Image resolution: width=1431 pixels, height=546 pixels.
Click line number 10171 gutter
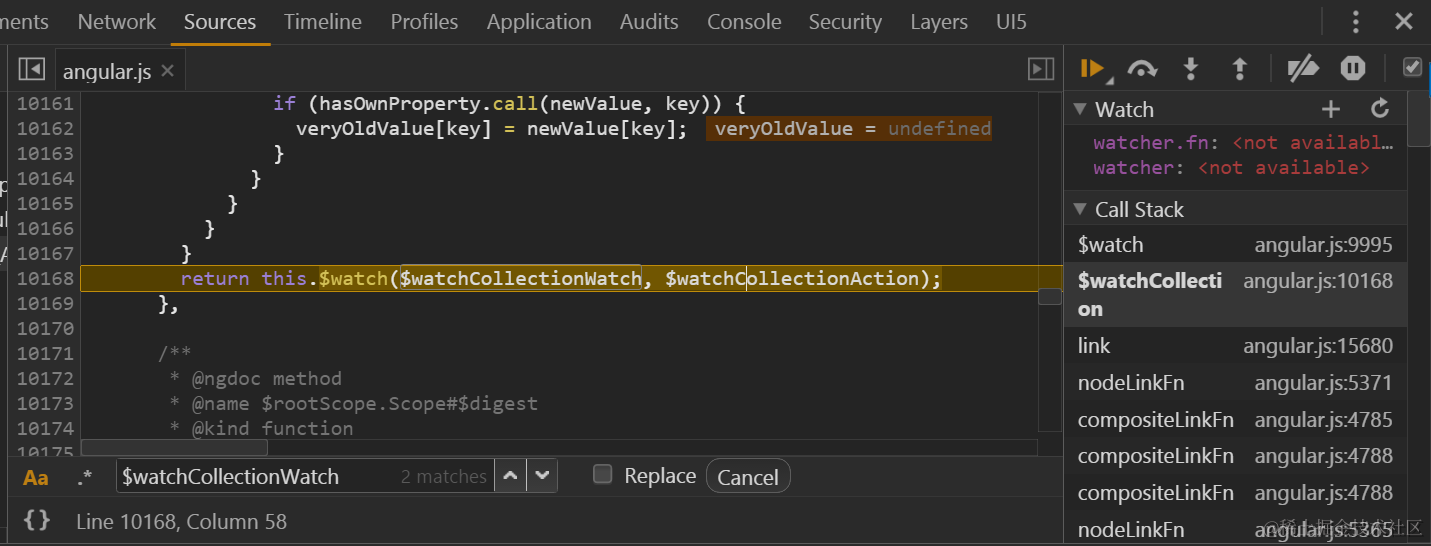45,353
